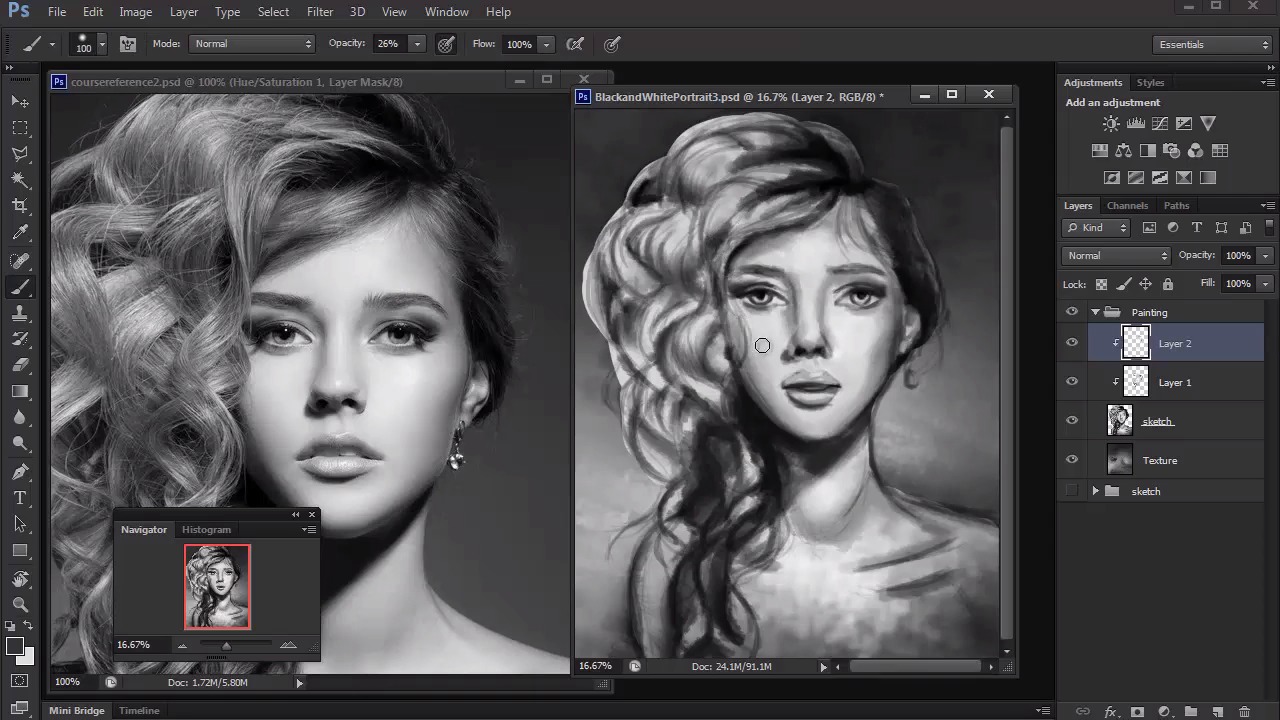
Task: Open the File menu
Action: pos(57,12)
